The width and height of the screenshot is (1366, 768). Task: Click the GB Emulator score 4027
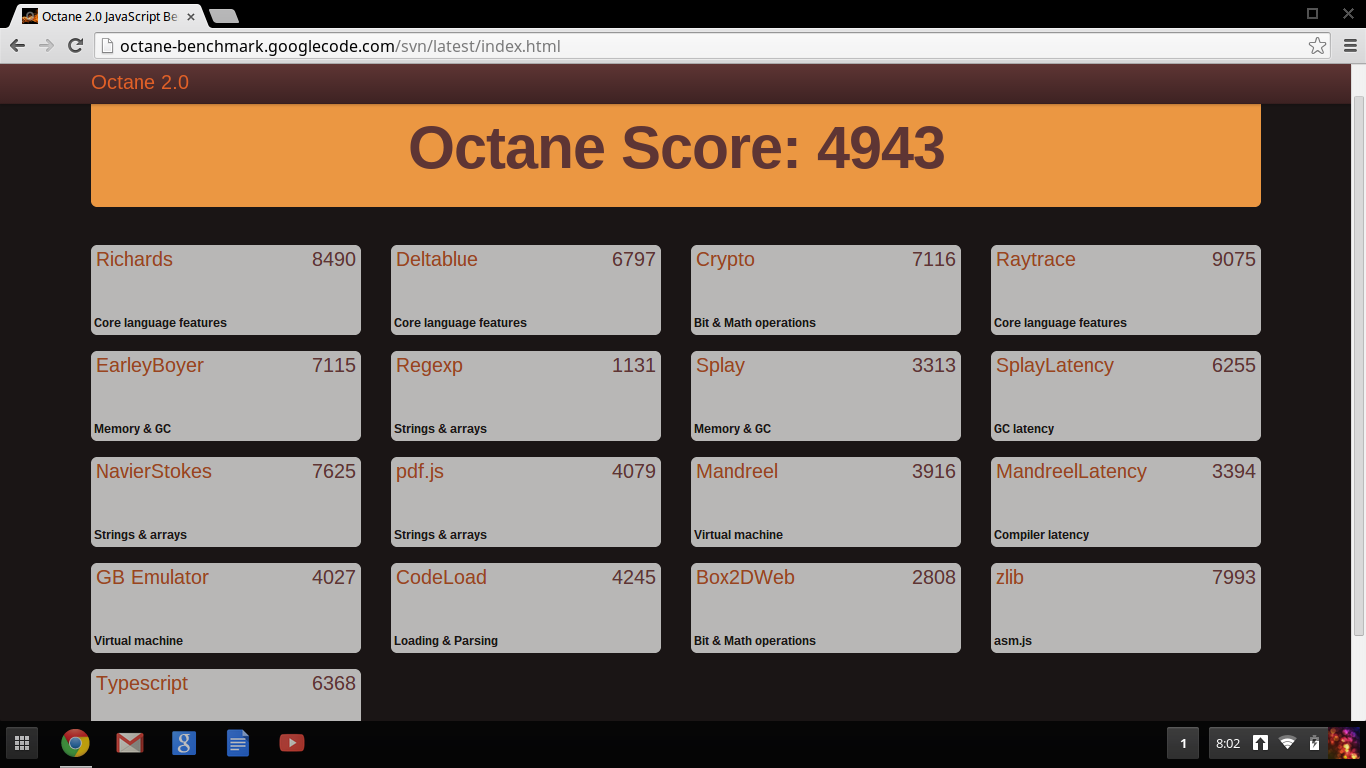click(334, 577)
